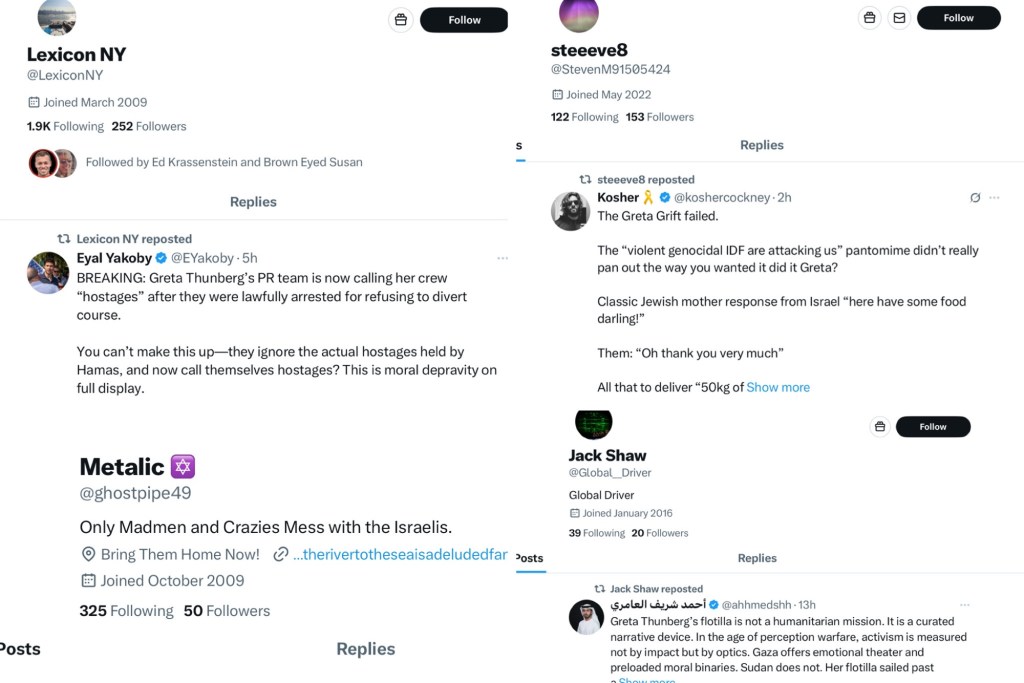1024x683 pixels.
Task: Expand Kosher's post with Show more
Action: [x=778, y=387]
